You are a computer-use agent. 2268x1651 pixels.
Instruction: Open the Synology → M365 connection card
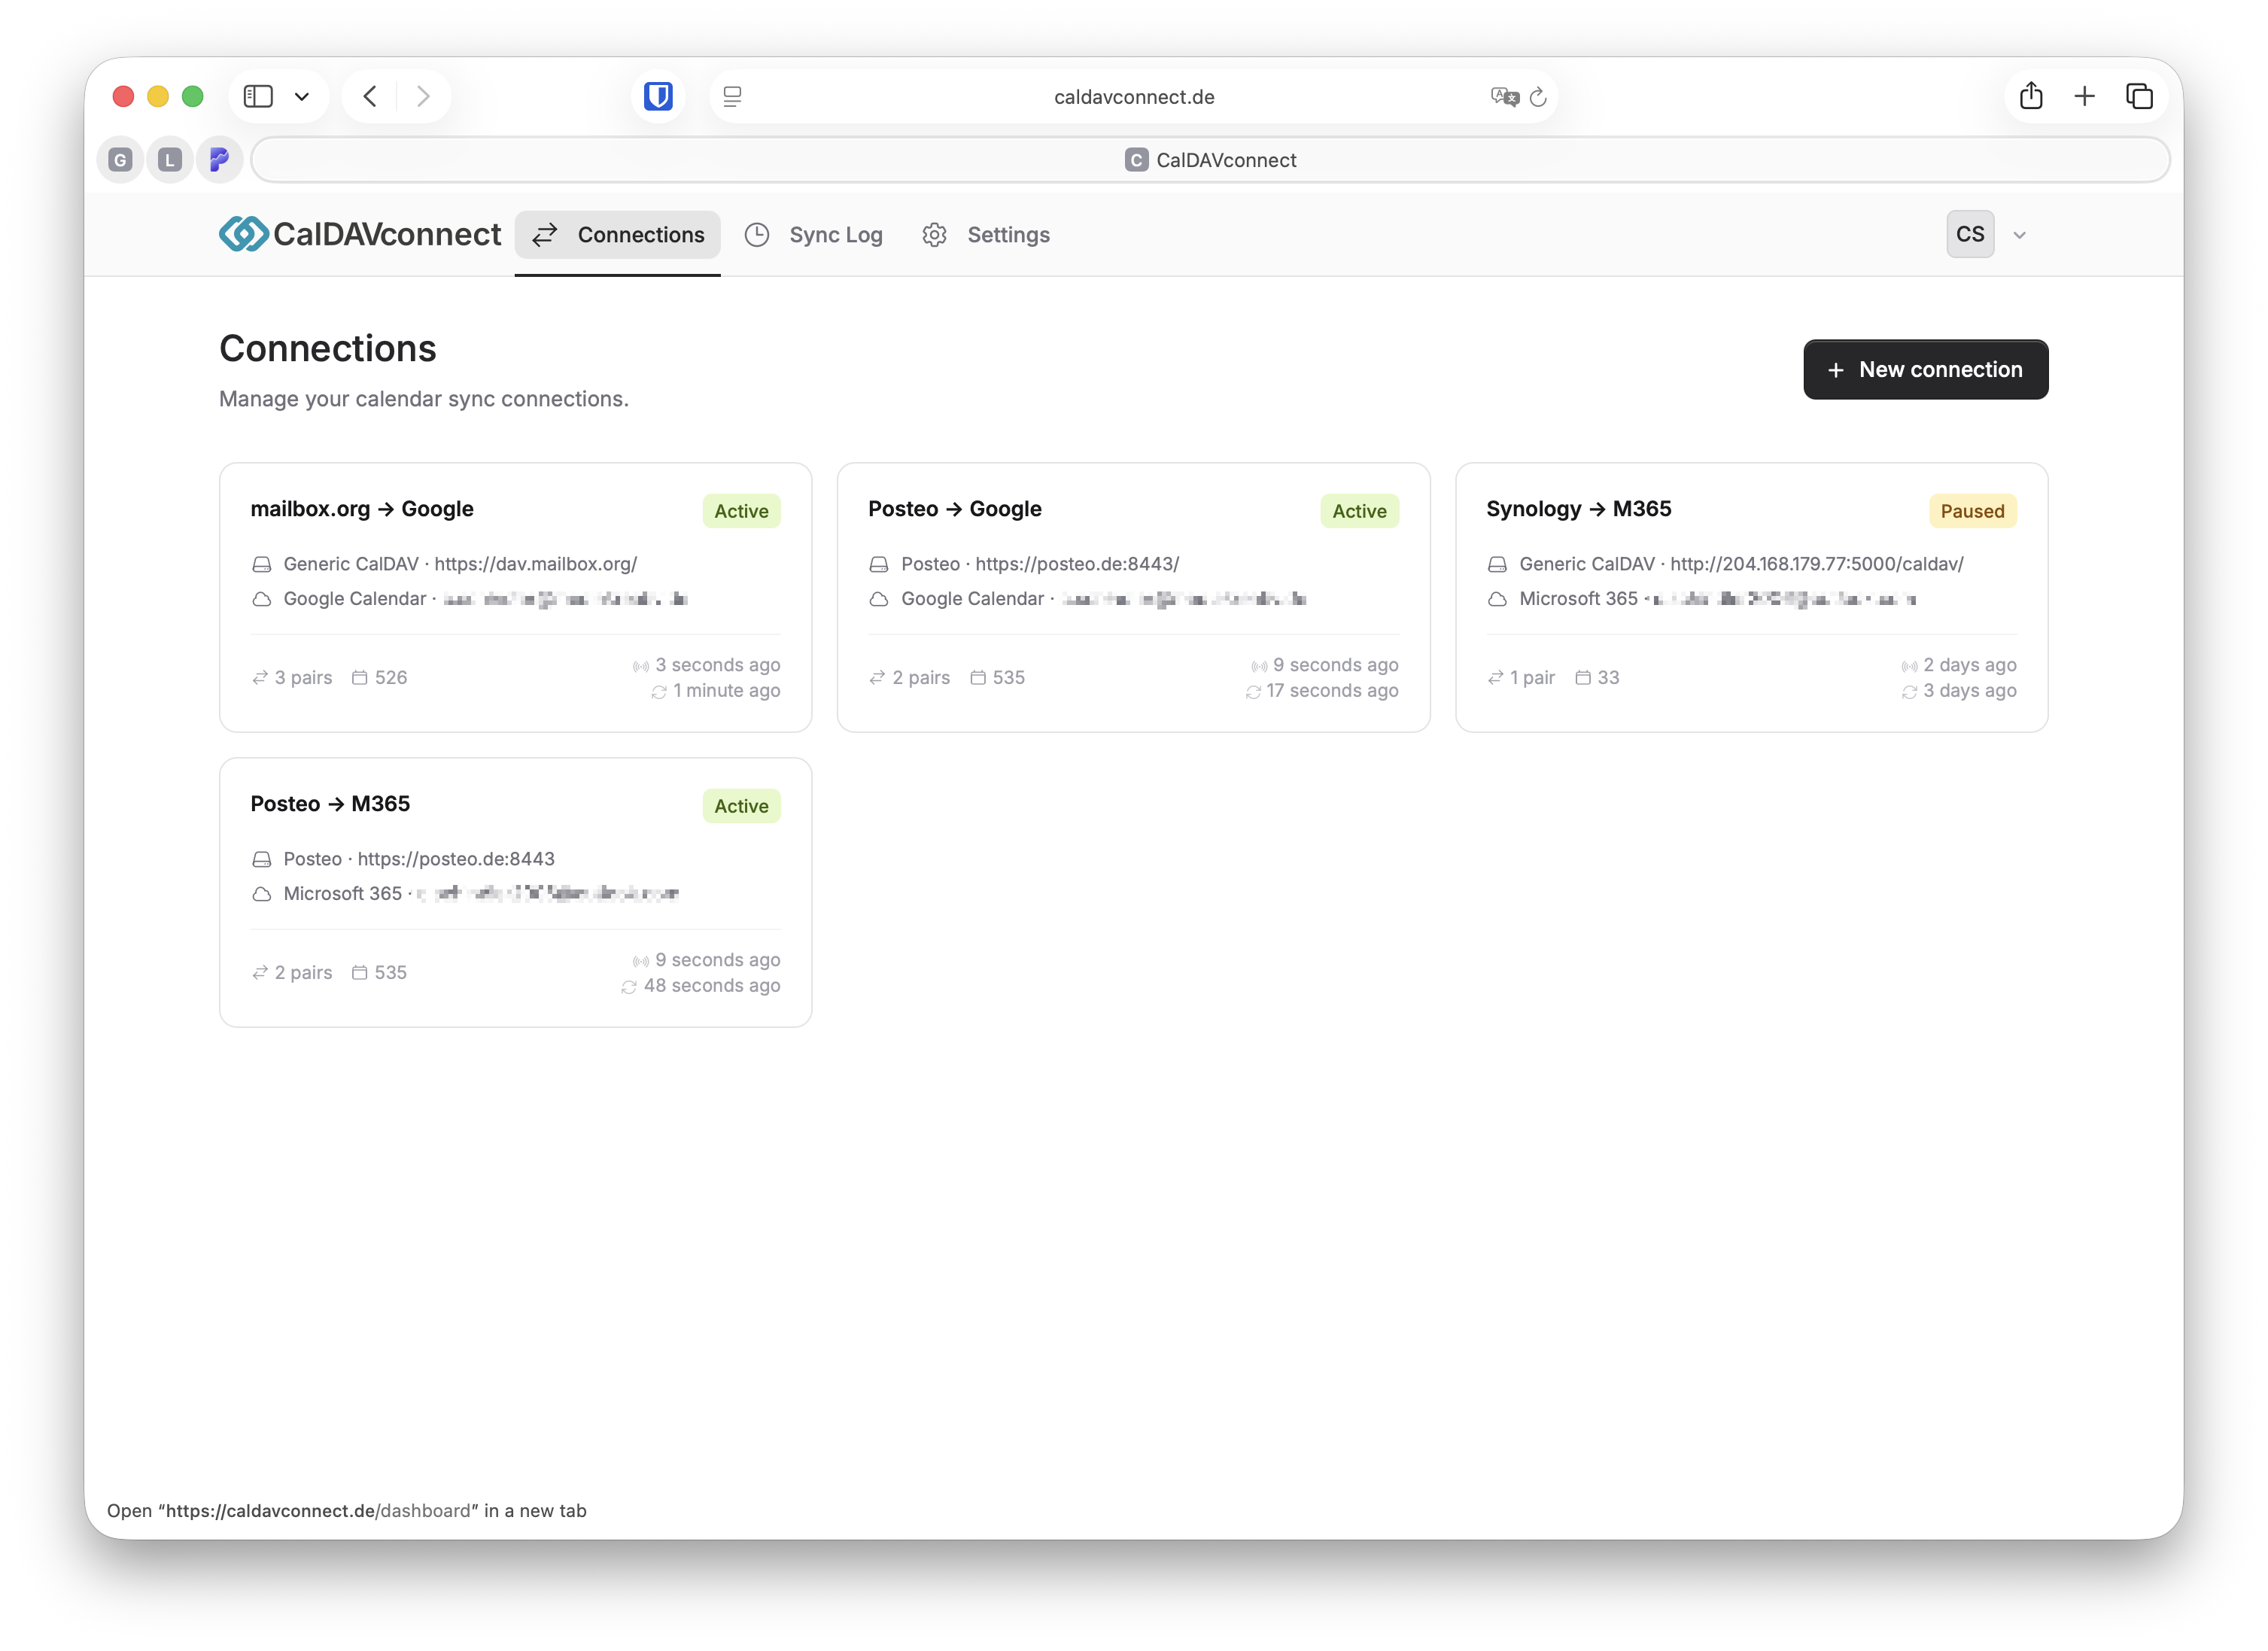1577,509
